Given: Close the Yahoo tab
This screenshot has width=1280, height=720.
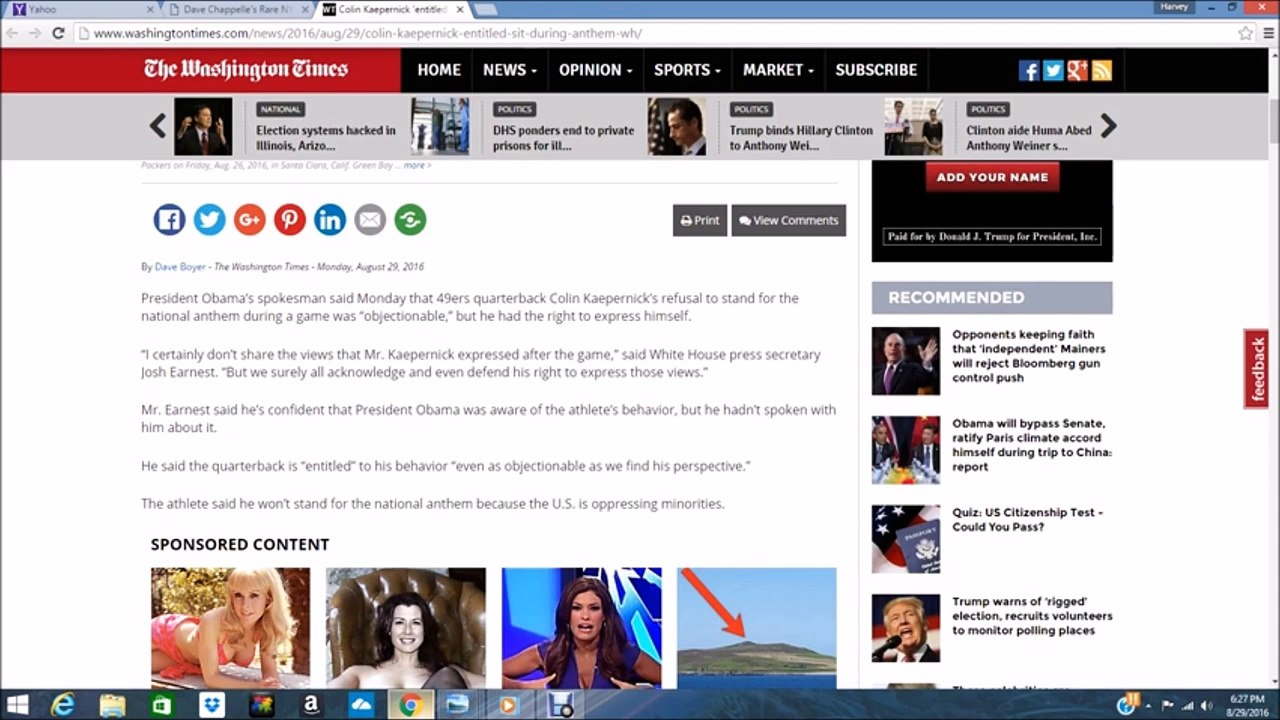Looking at the screenshot, I should (150, 10).
